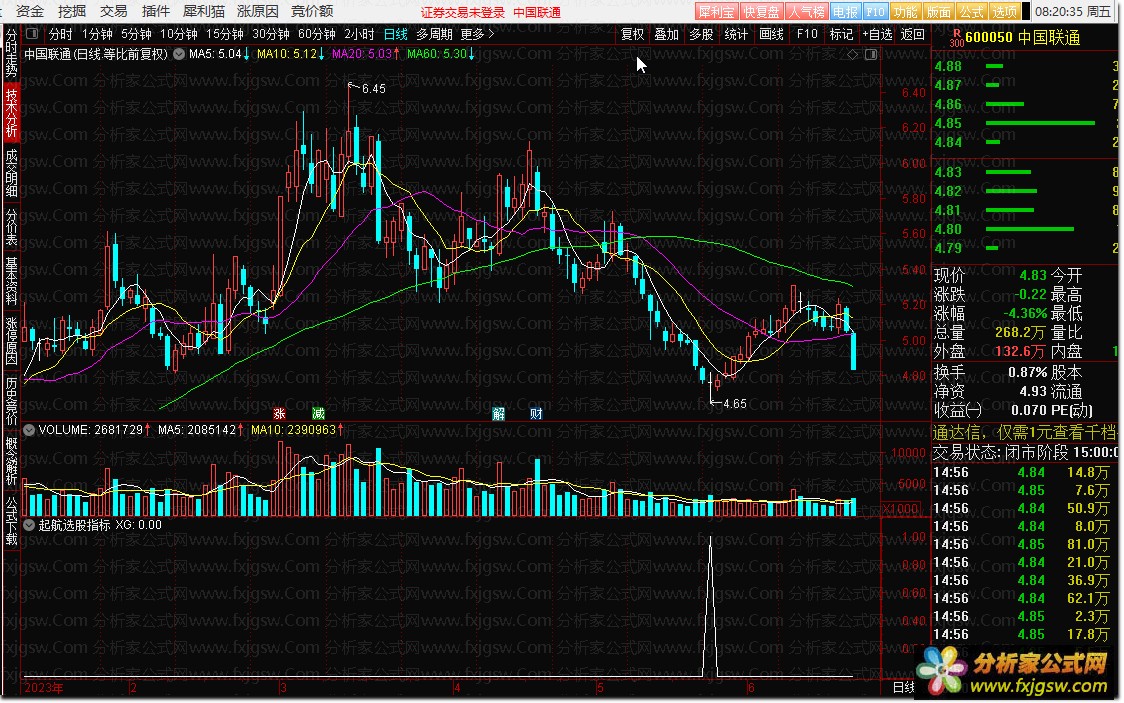Select the 基本资料 sidebar tab
Viewport: 1124px width, 703px height.
pyautogui.click(x=11, y=281)
